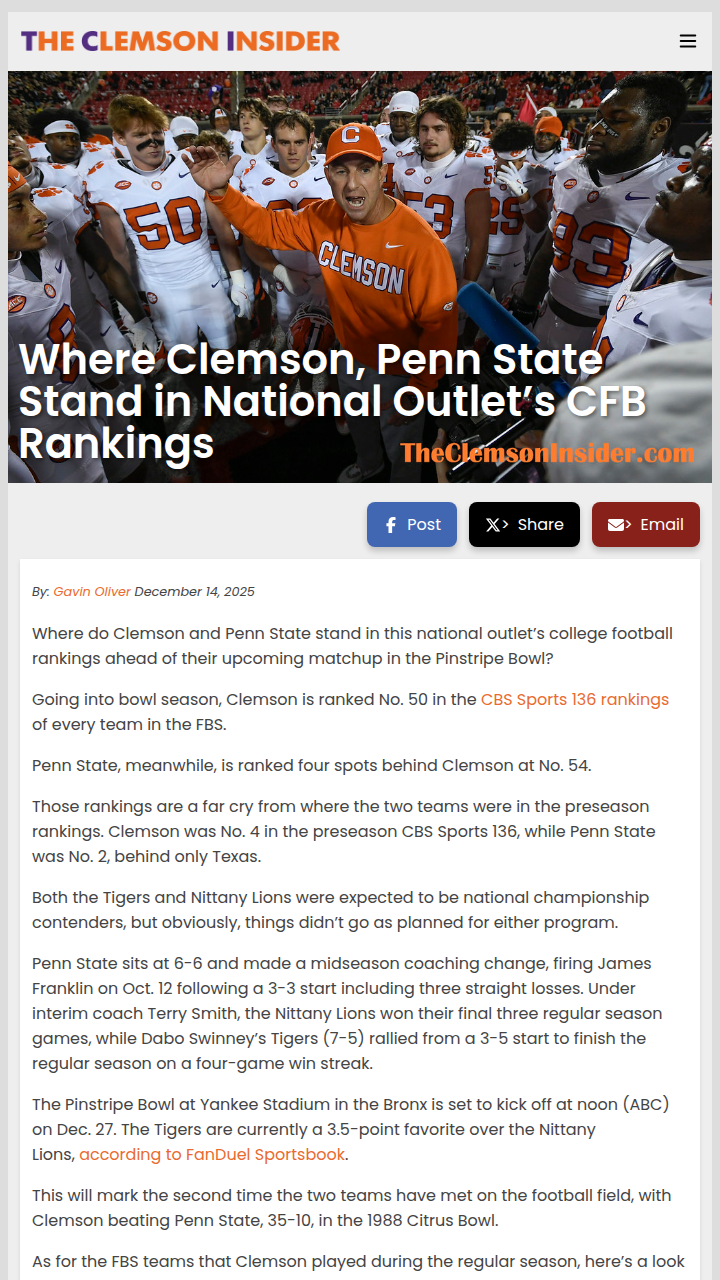Share article on X
The height and width of the screenshot is (1280, 720).
524,525
